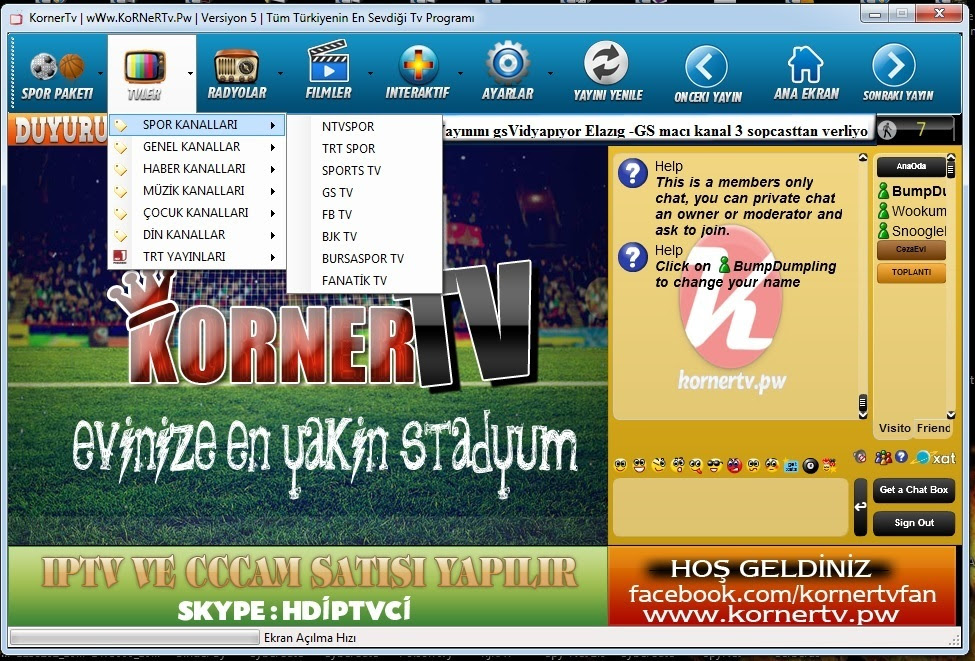The image size is (975, 661).
Task: Refresh the stream with Yayını Yenile
Action: click(x=608, y=73)
